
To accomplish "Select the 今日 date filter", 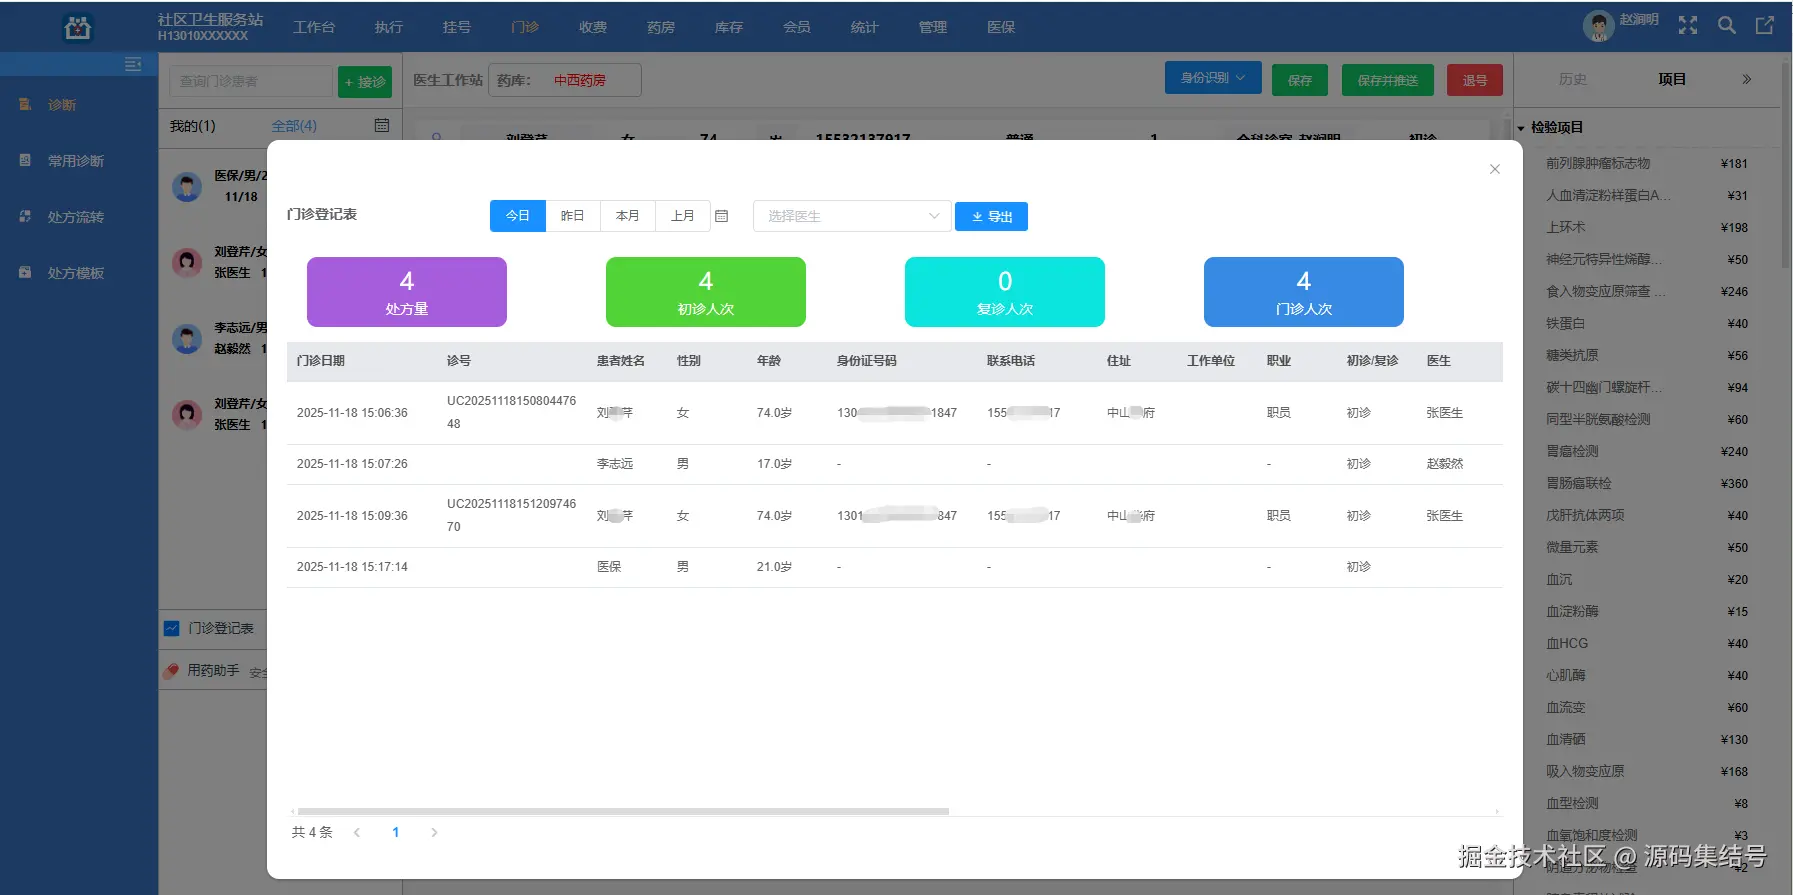I will 518,216.
